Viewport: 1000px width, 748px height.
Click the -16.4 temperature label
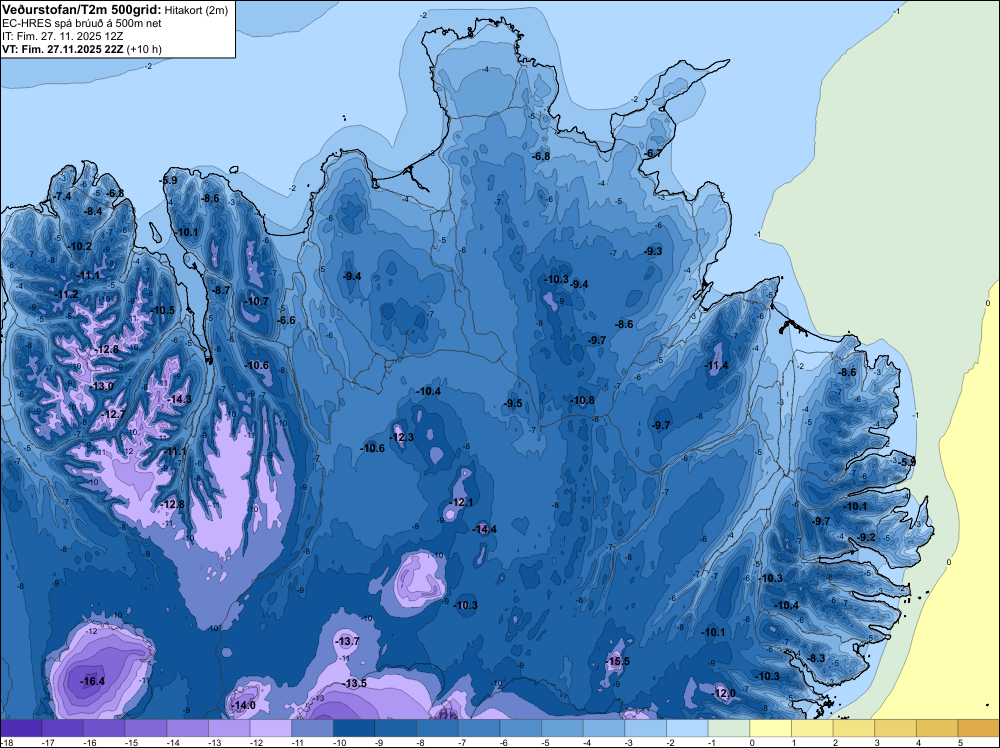[92, 682]
